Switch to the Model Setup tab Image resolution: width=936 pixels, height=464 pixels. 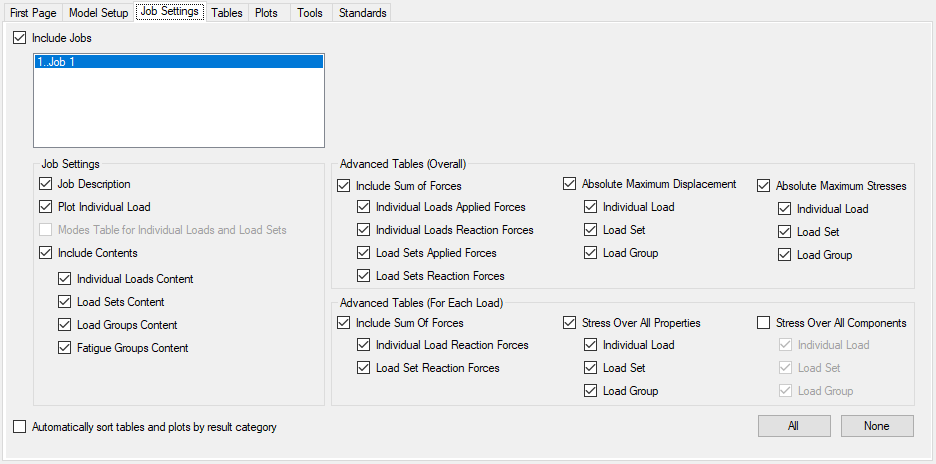click(x=99, y=13)
